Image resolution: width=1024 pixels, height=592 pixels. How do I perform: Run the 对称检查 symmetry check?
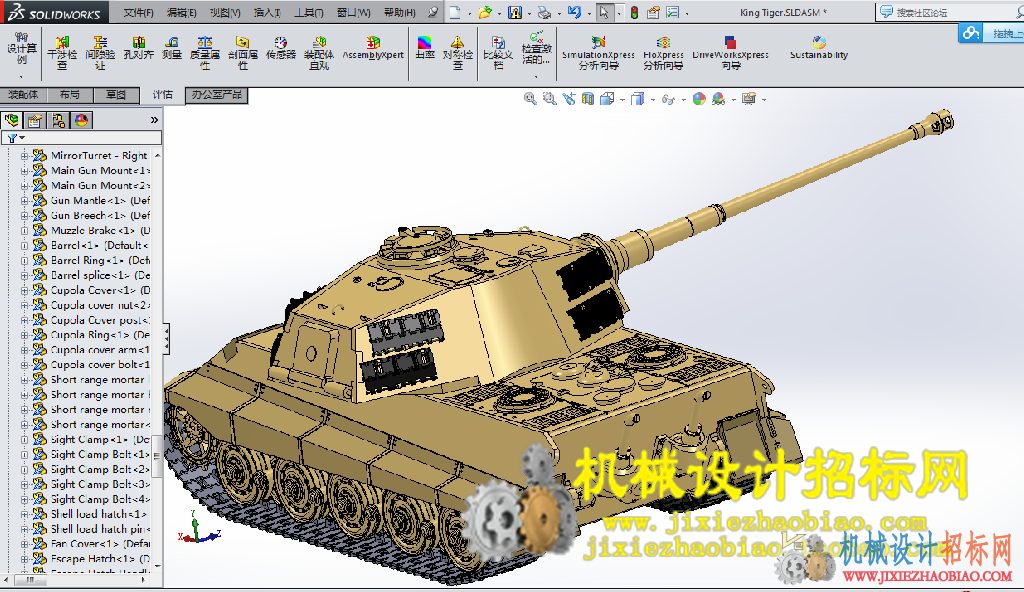458,52
